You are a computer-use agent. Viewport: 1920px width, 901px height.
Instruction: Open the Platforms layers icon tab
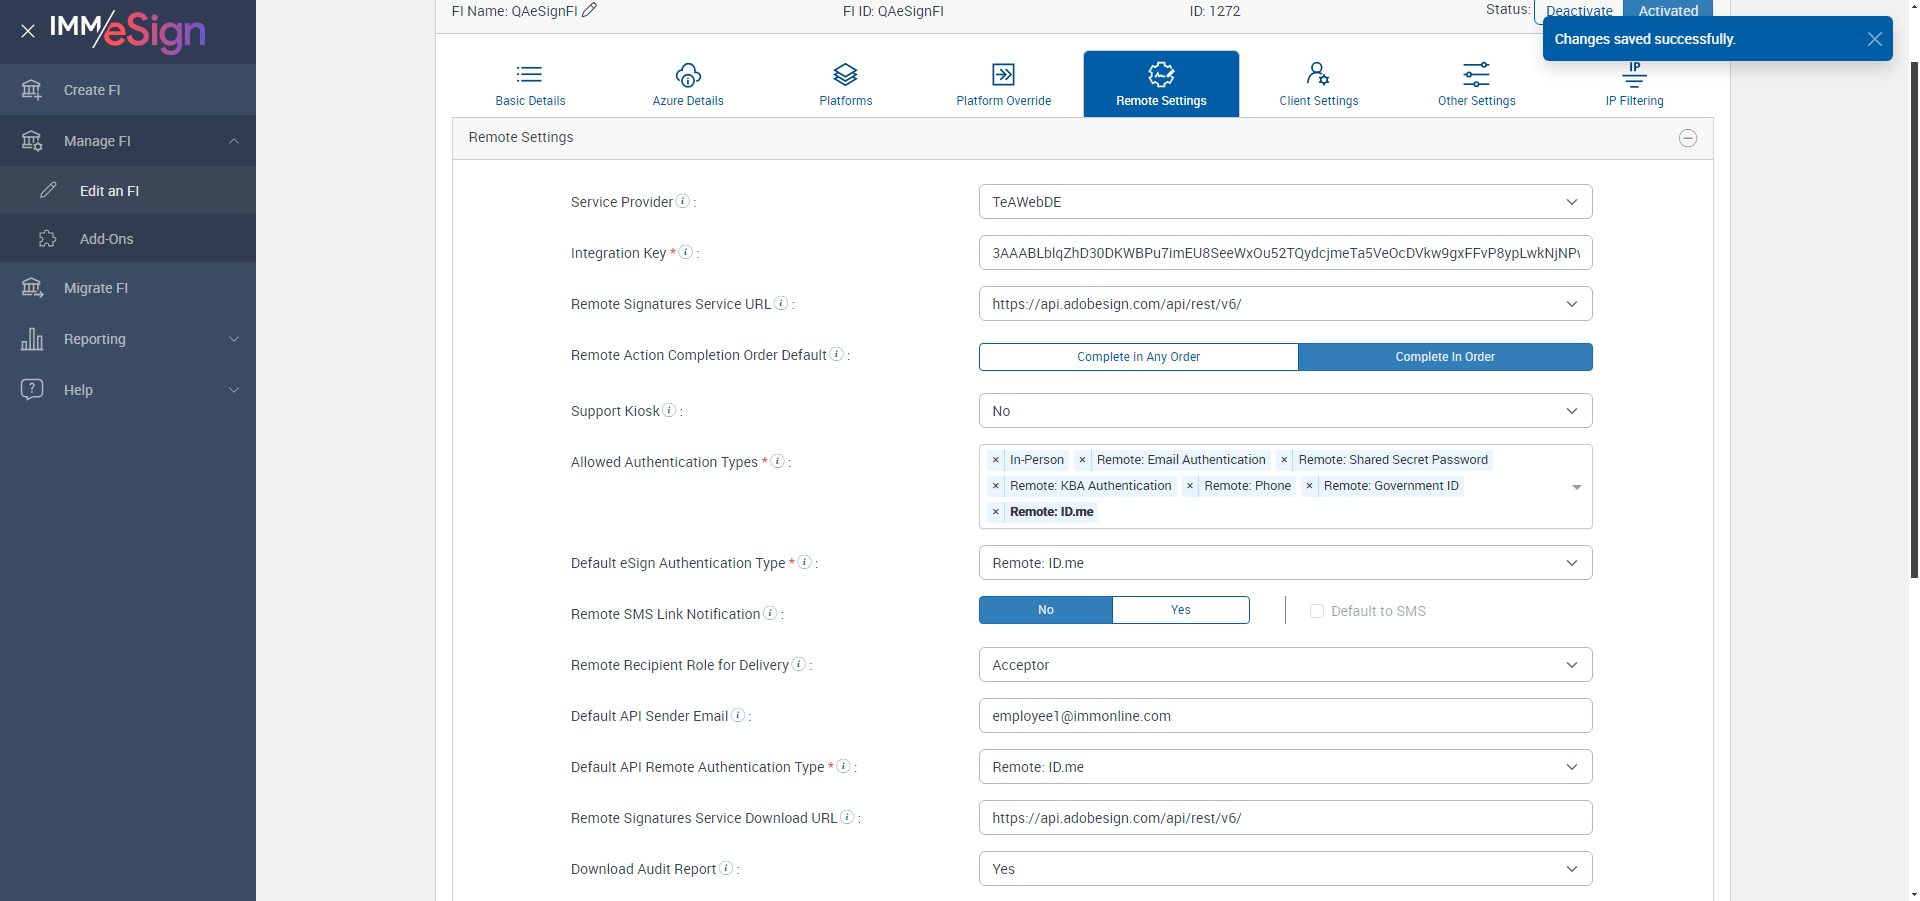(x=846, y=84)
